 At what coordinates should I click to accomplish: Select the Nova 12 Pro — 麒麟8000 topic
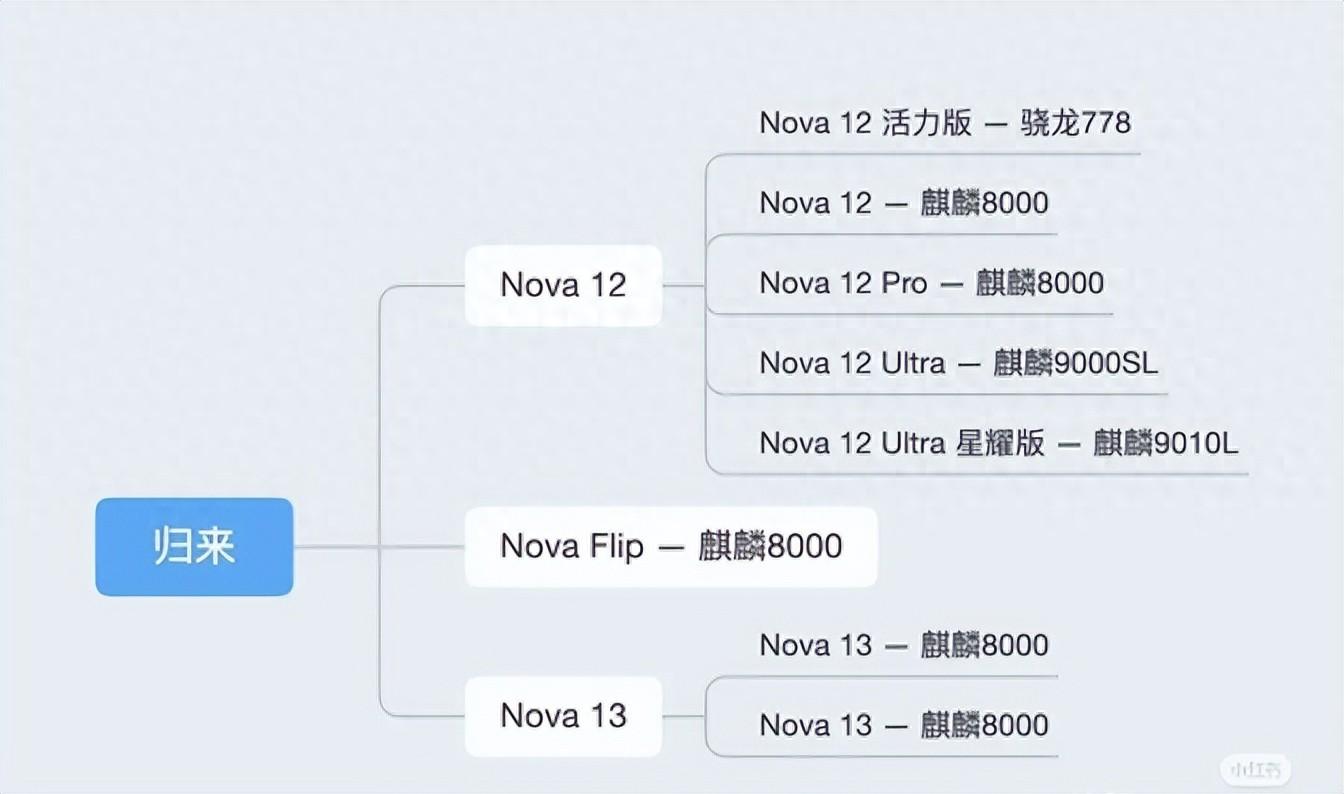[931, 283]
